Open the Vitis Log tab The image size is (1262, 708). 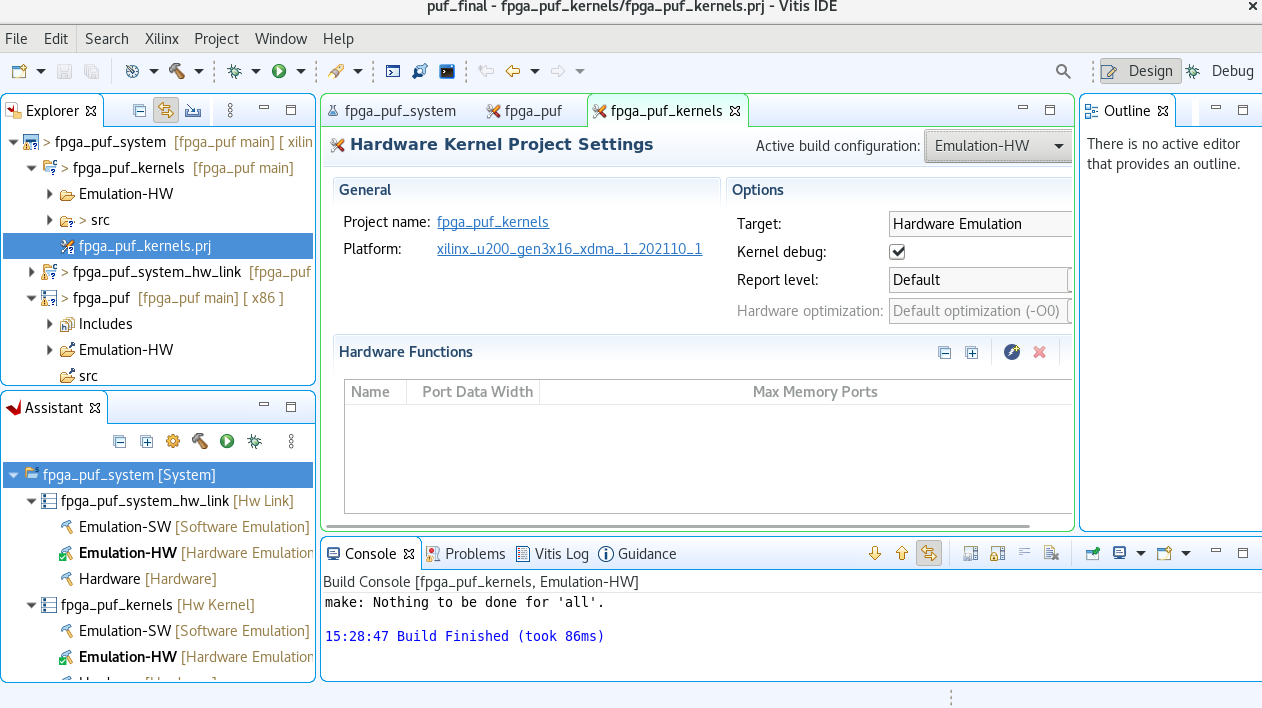(553, 553)
